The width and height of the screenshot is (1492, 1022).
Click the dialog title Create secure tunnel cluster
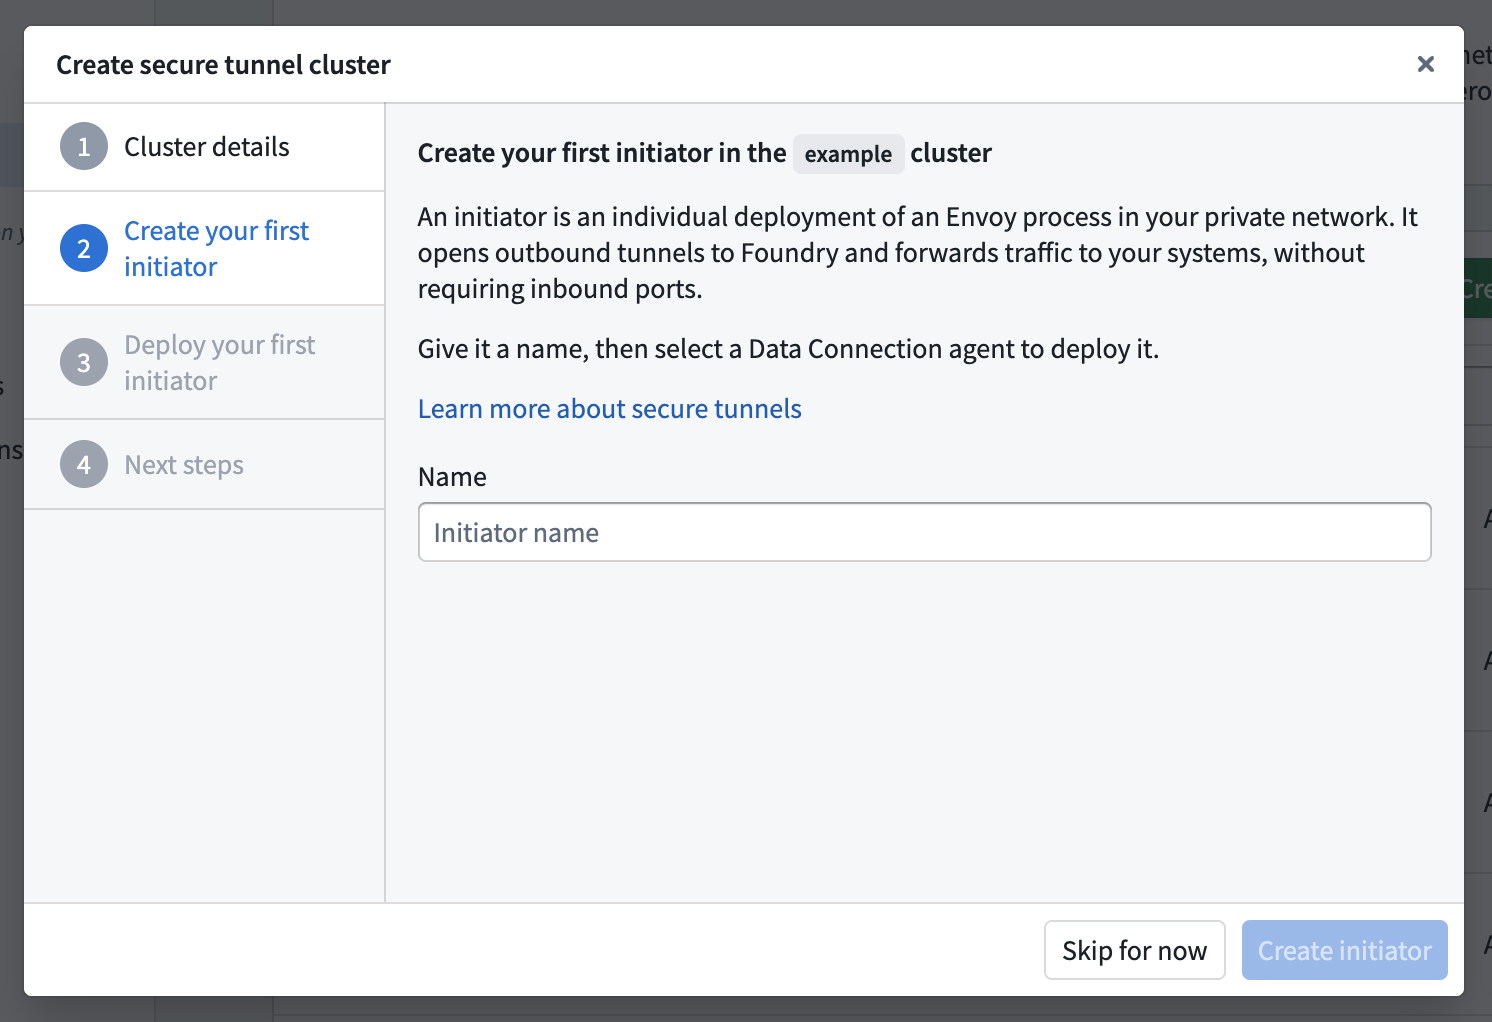223,65
